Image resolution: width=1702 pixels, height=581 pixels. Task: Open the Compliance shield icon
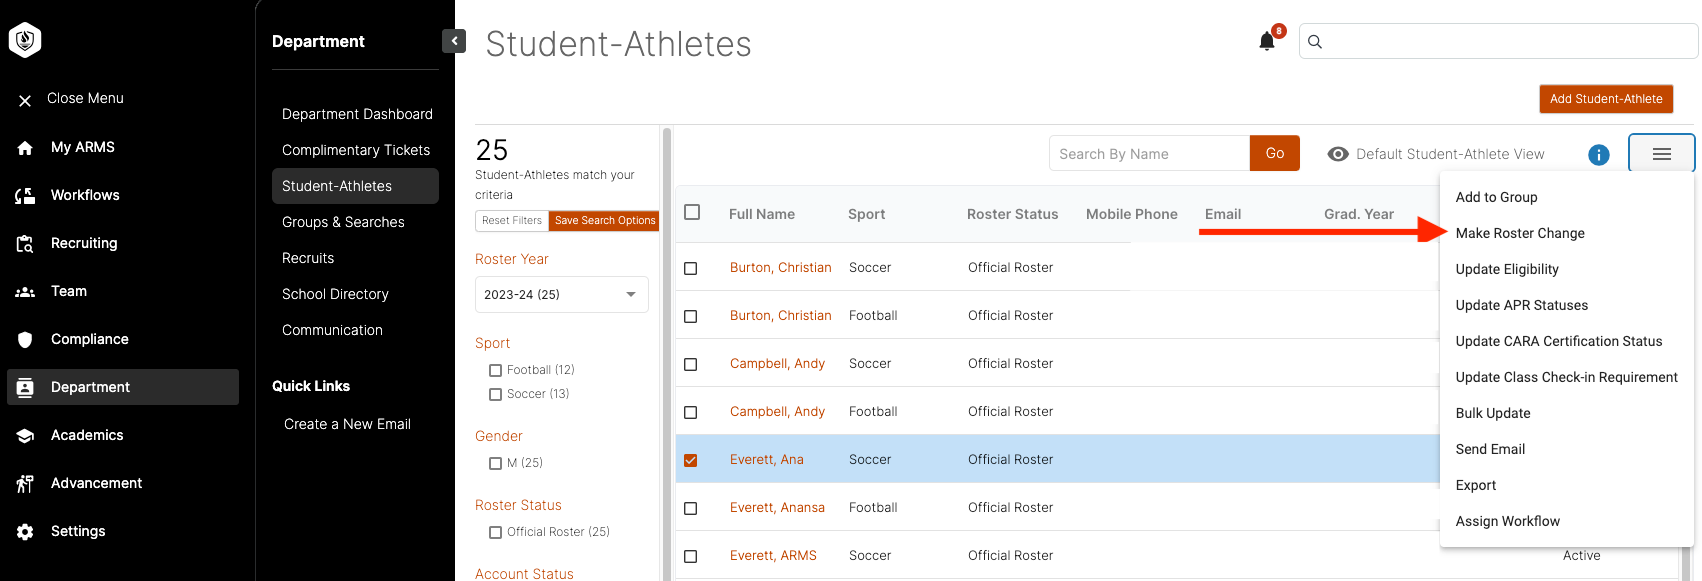click(25, 340)
